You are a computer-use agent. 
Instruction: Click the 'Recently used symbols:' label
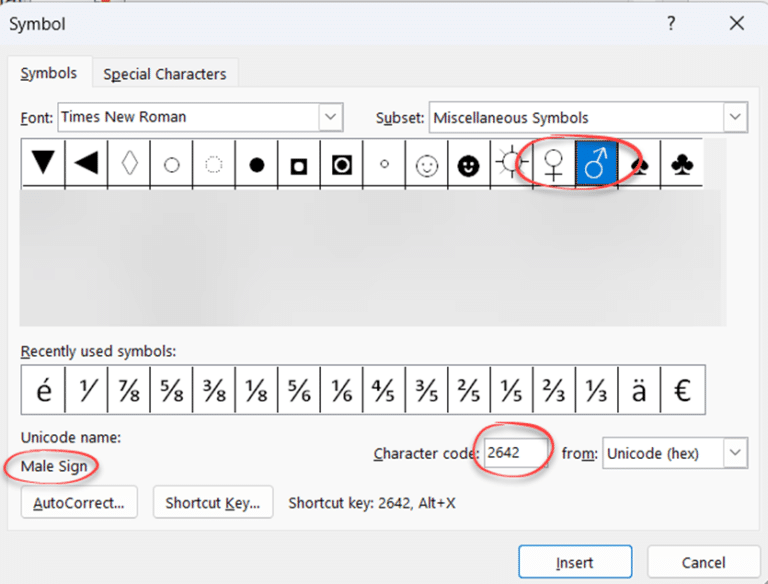point(98,351)
